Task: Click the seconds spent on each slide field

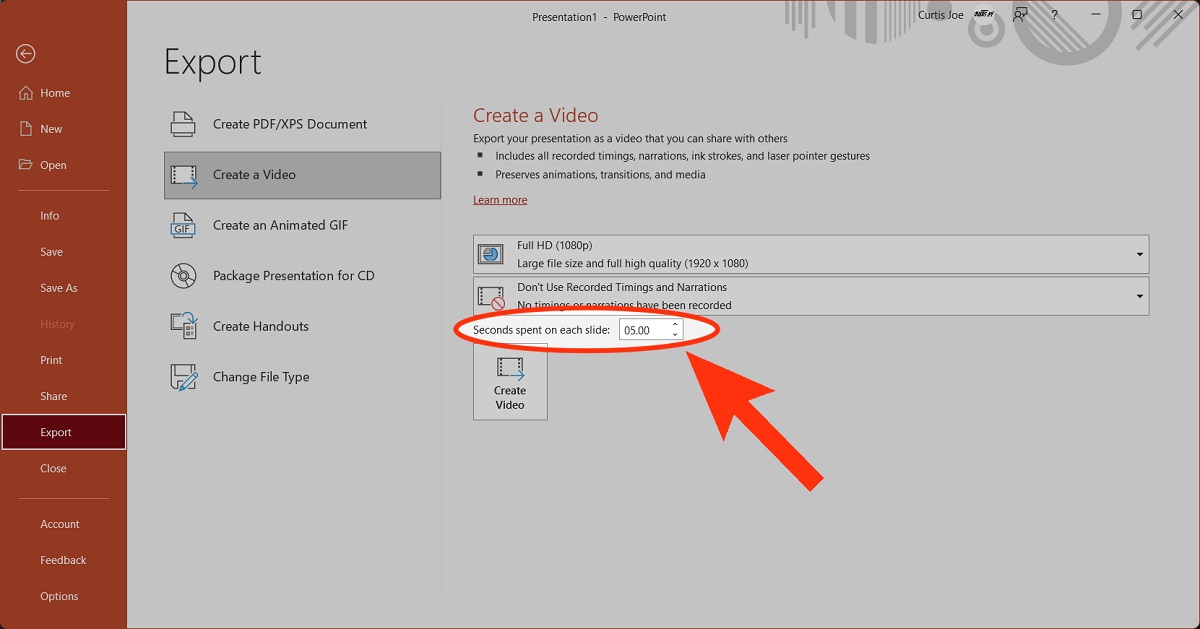Action: [x=643, y=329]
